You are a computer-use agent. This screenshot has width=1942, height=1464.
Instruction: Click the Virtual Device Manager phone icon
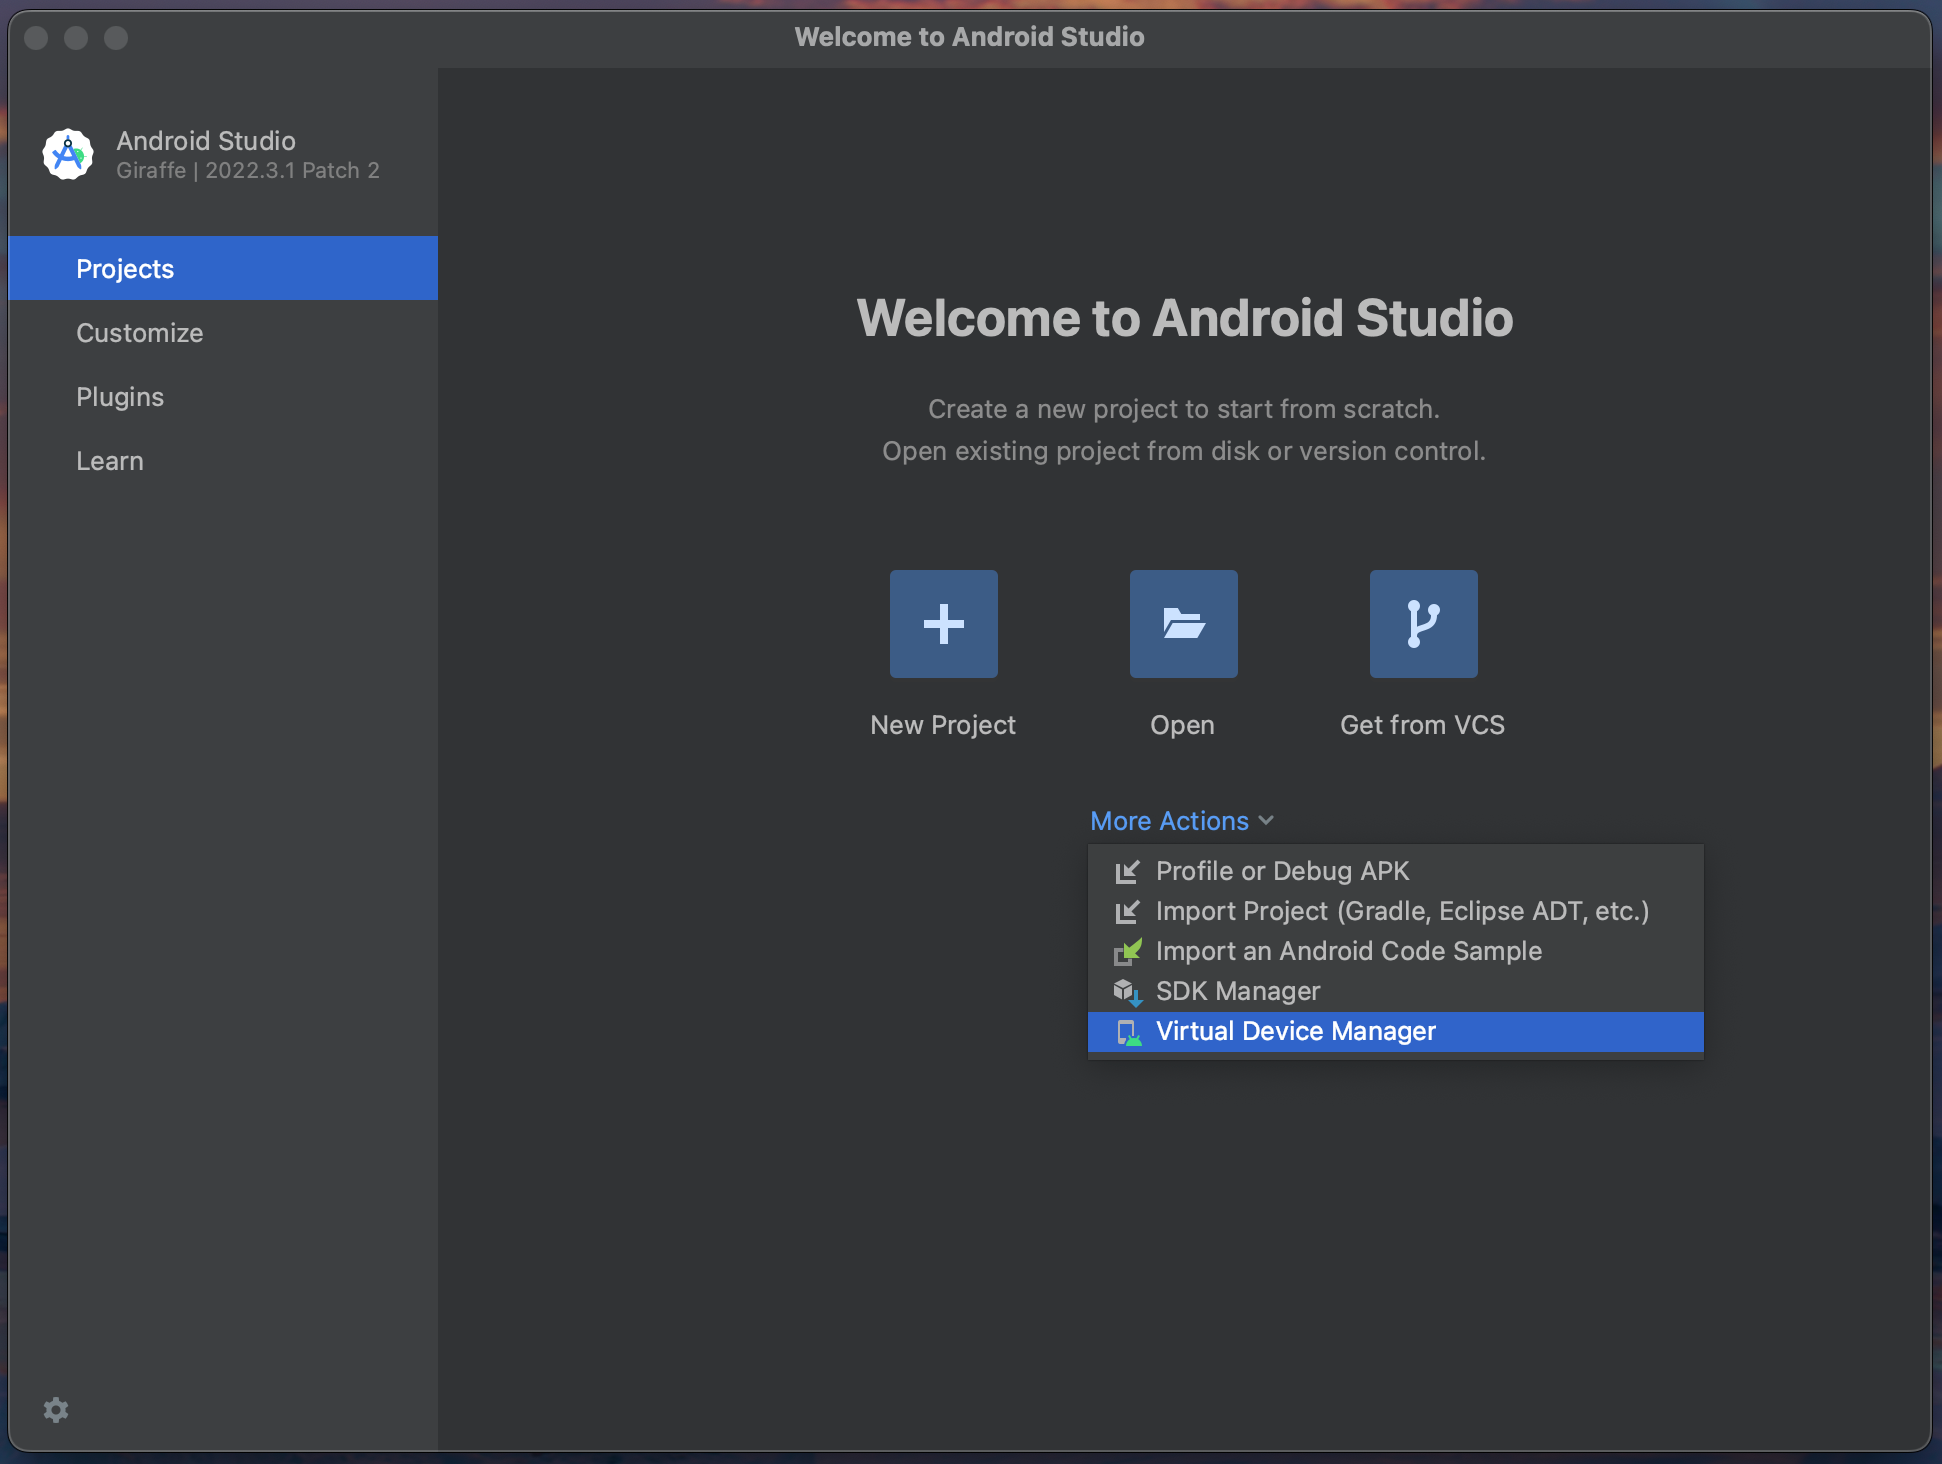pos(1128,1032)
